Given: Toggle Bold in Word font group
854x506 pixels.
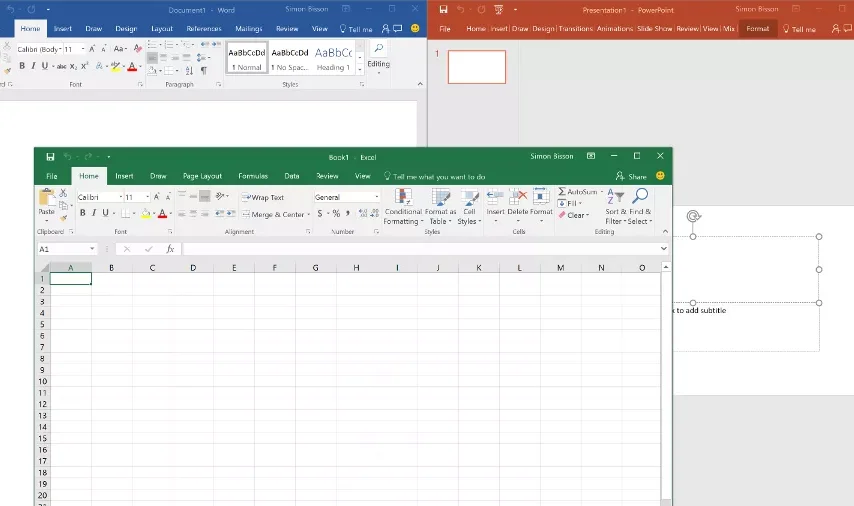Looking at the screenshot, I should tap(22, 66).
